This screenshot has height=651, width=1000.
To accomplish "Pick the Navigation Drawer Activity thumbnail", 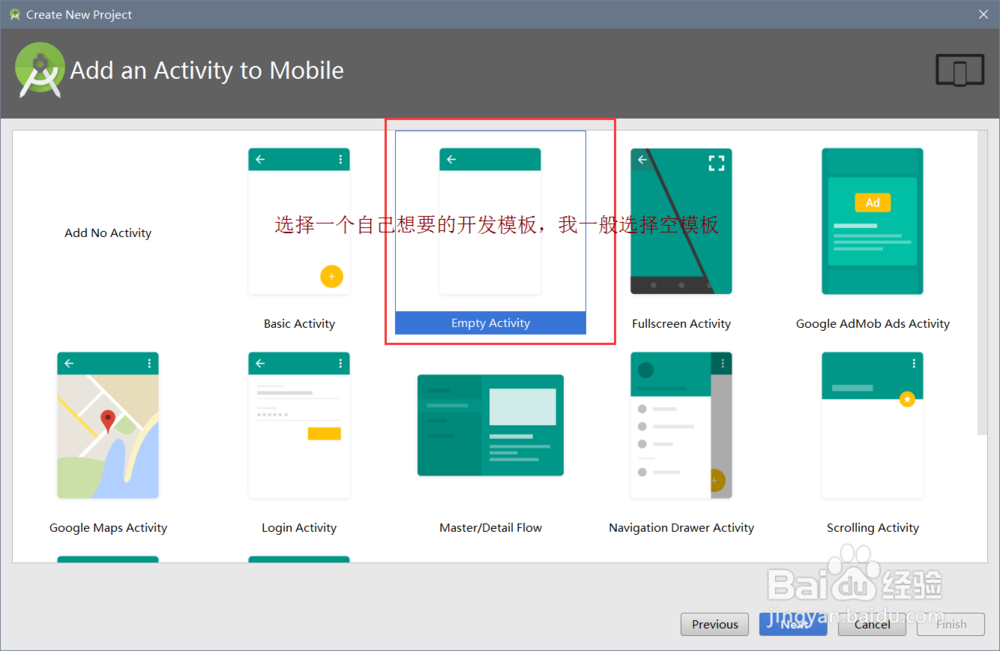I will (681, 425).
